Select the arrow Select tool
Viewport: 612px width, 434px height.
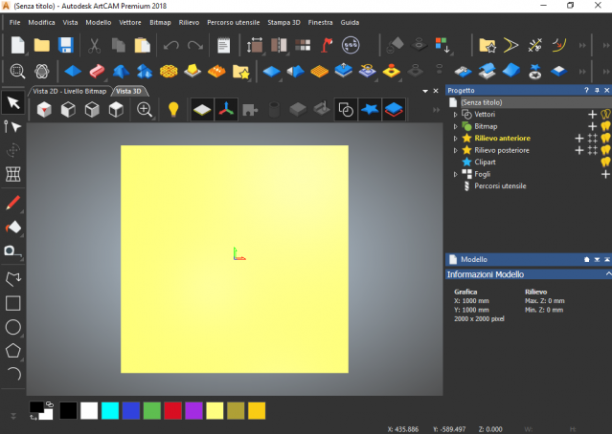click(13, 103)
